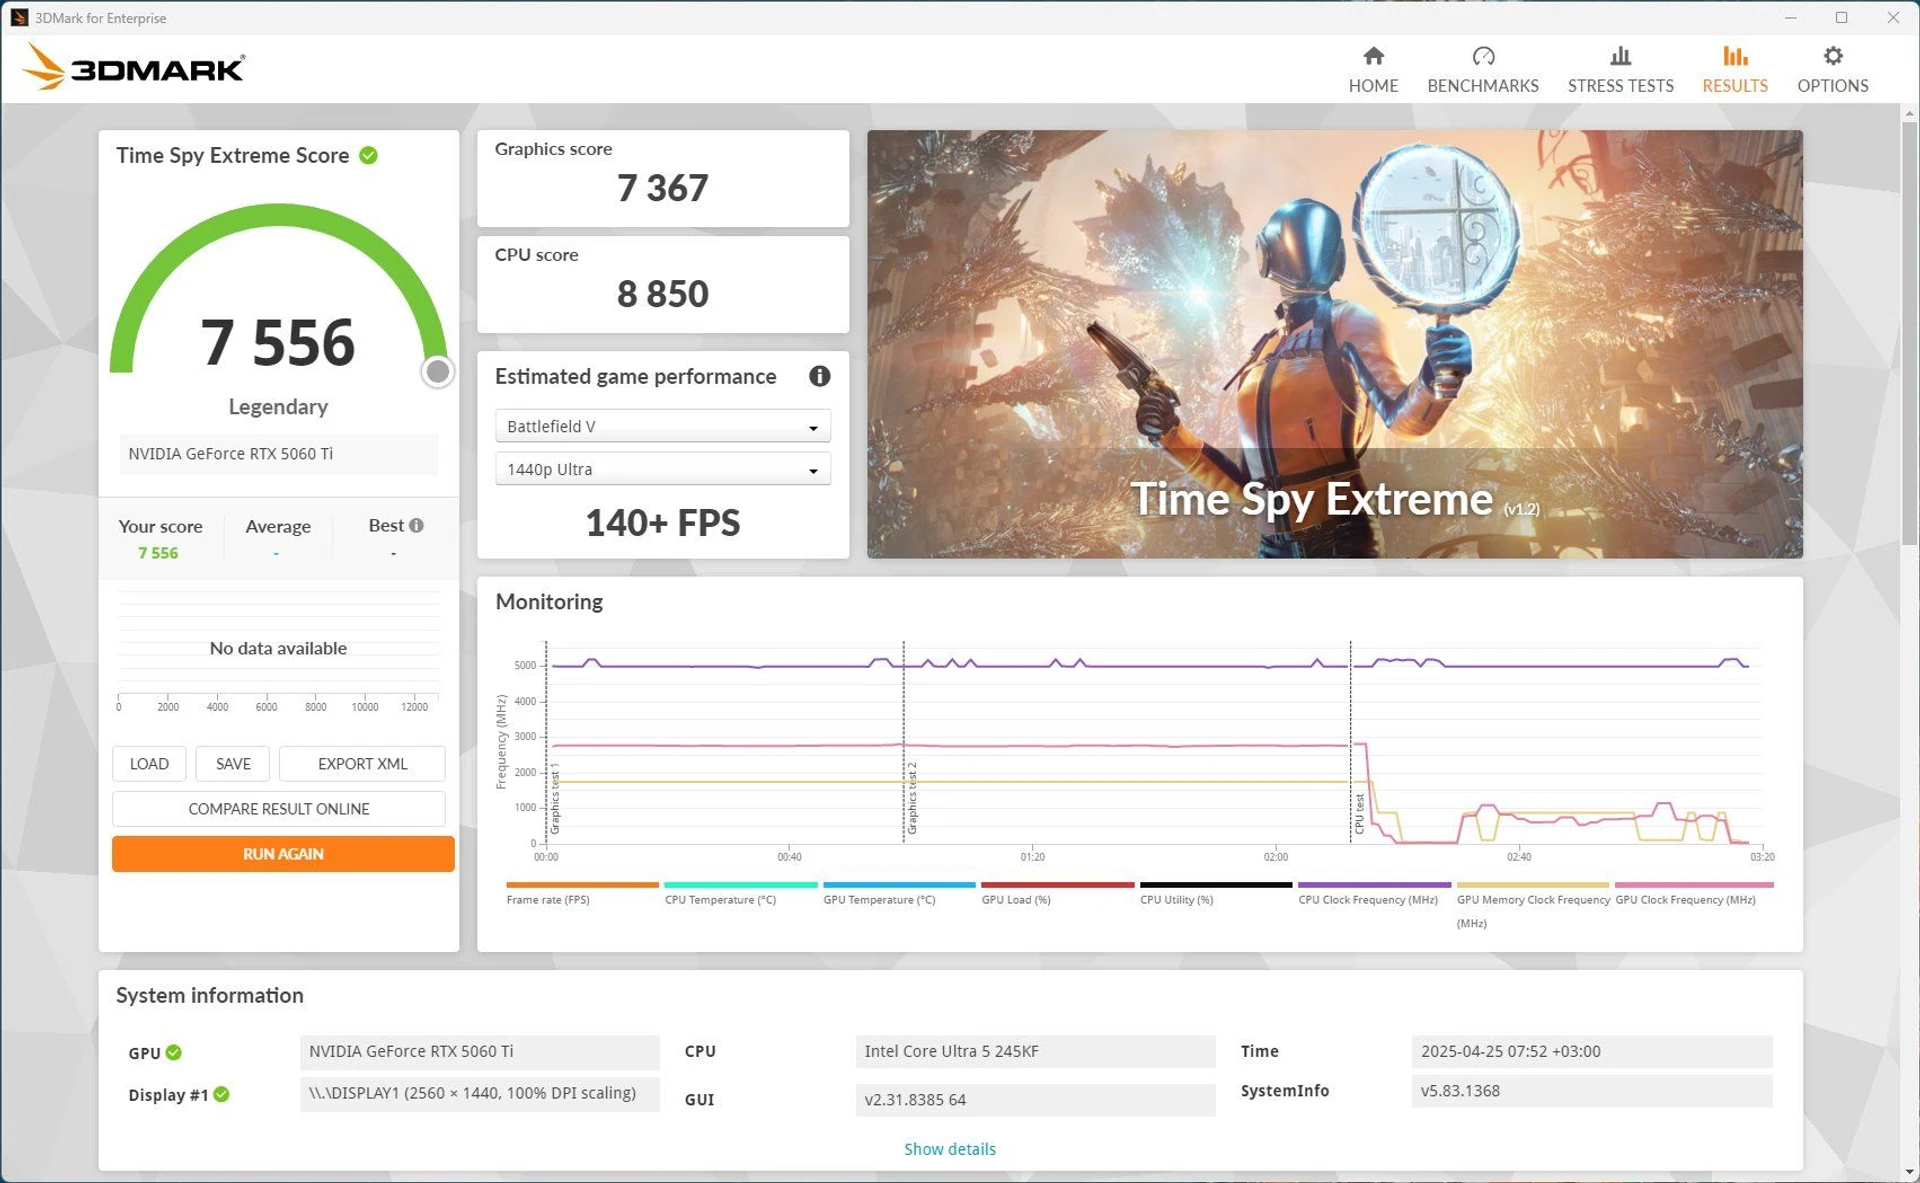Click the LOAD button

pos(149,764)
